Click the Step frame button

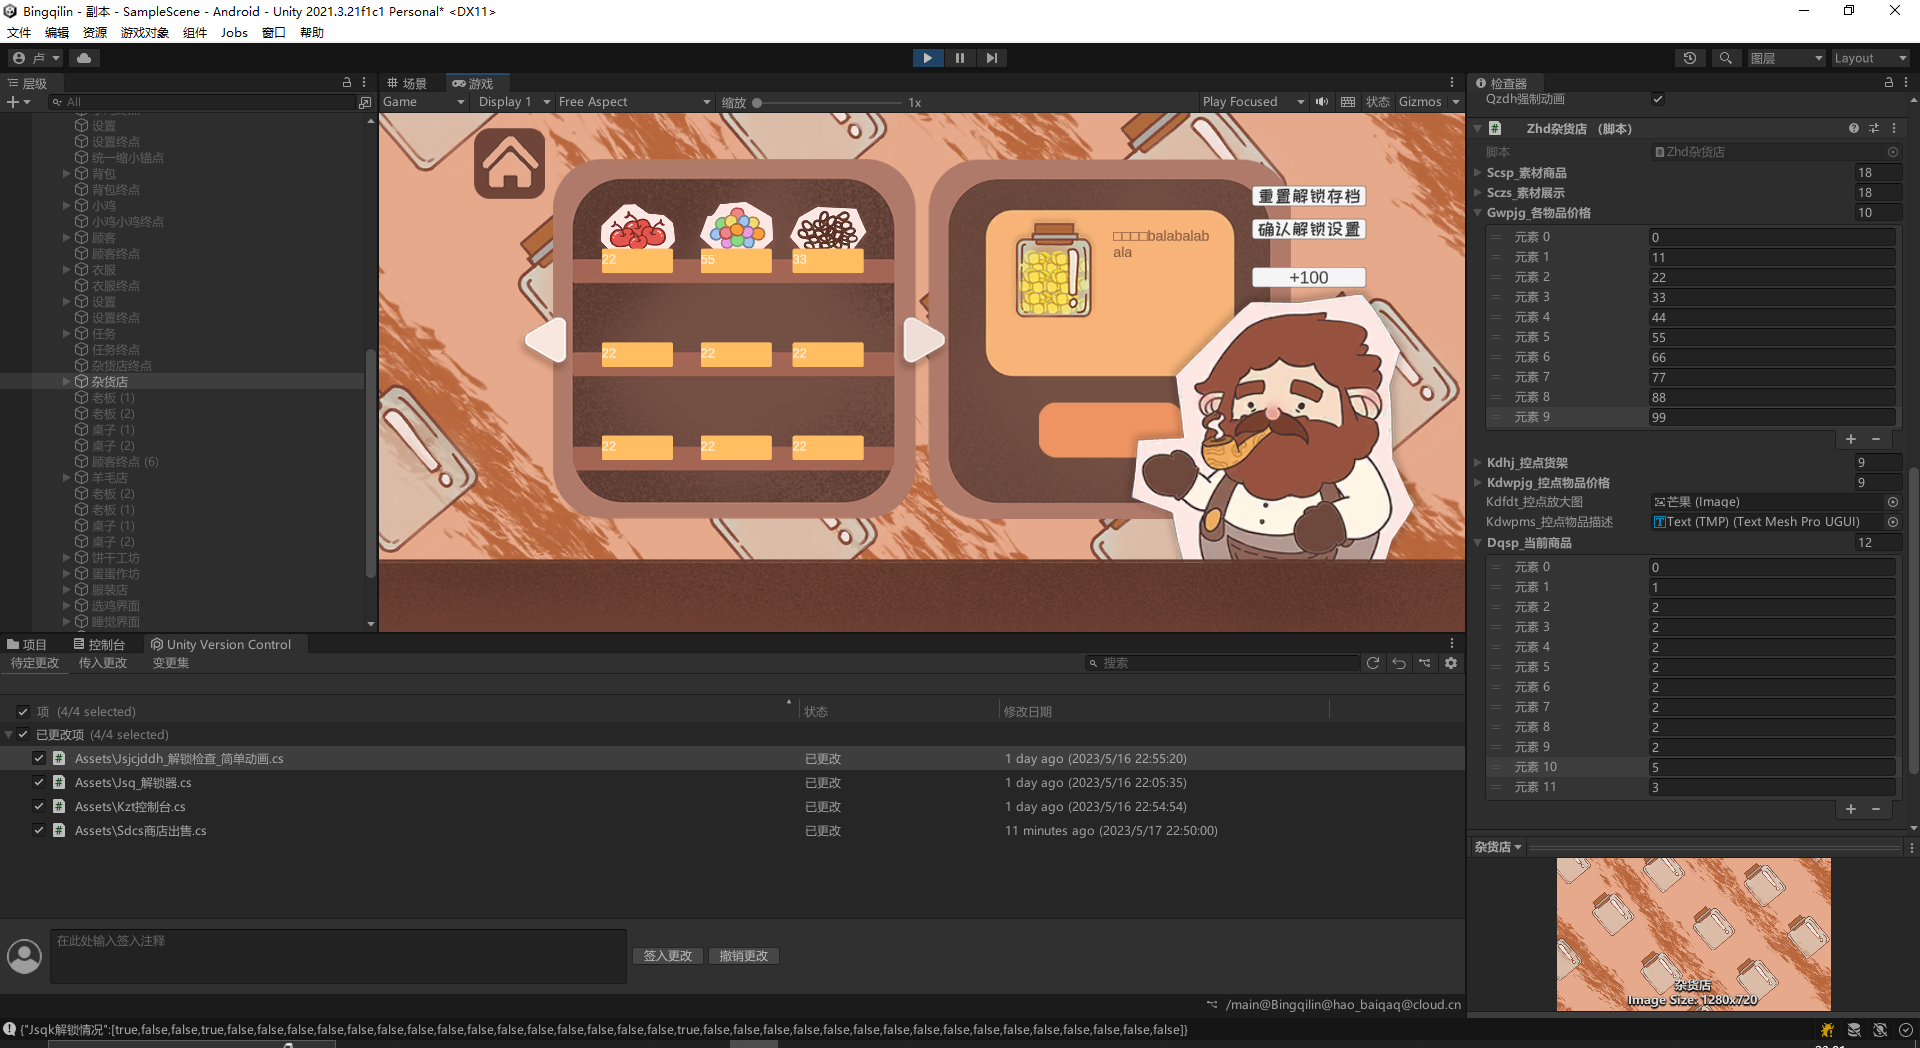click(991, 58)
